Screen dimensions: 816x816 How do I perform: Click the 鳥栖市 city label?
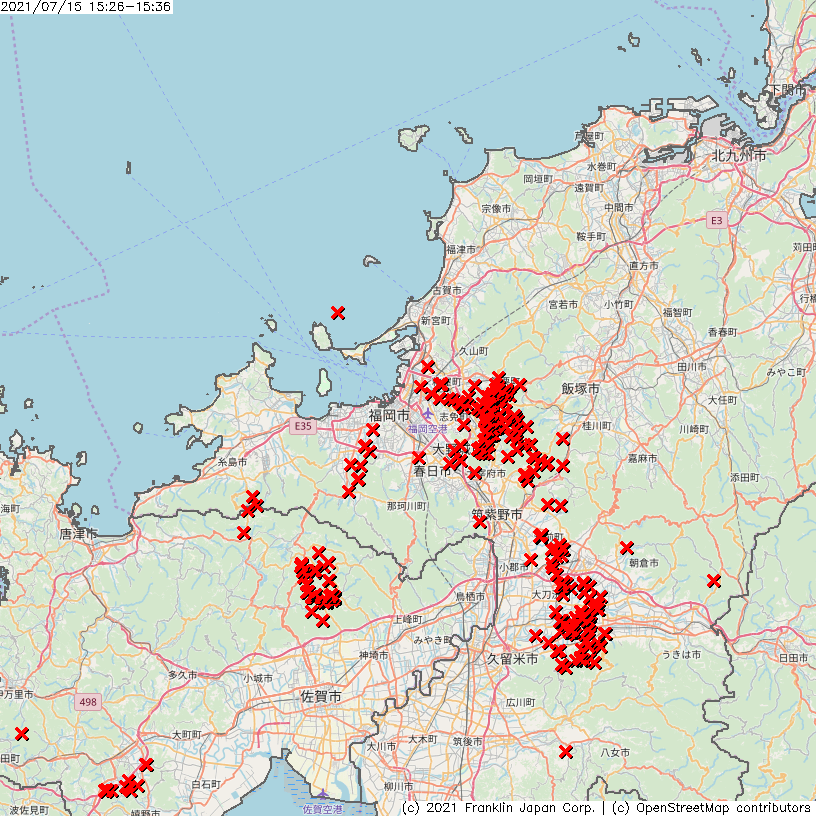[x=470, y=596]
